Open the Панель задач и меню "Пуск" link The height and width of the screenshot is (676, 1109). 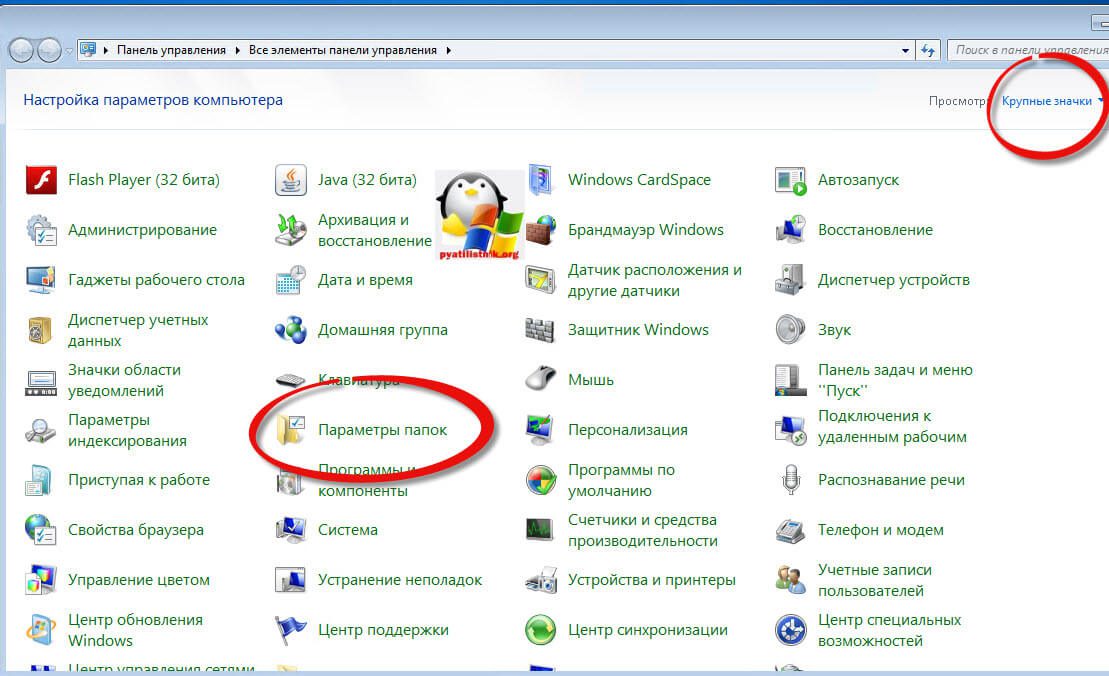[895, 380]
